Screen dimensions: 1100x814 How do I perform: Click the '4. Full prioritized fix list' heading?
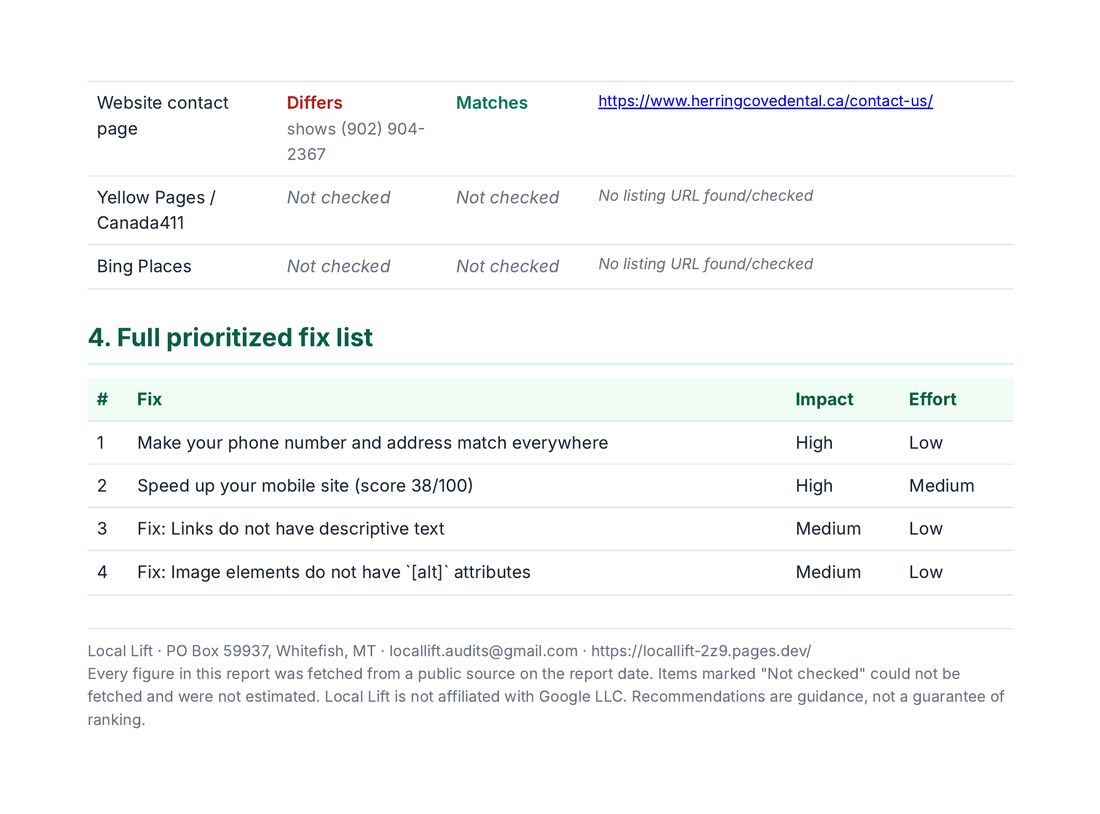pos(230,338)
